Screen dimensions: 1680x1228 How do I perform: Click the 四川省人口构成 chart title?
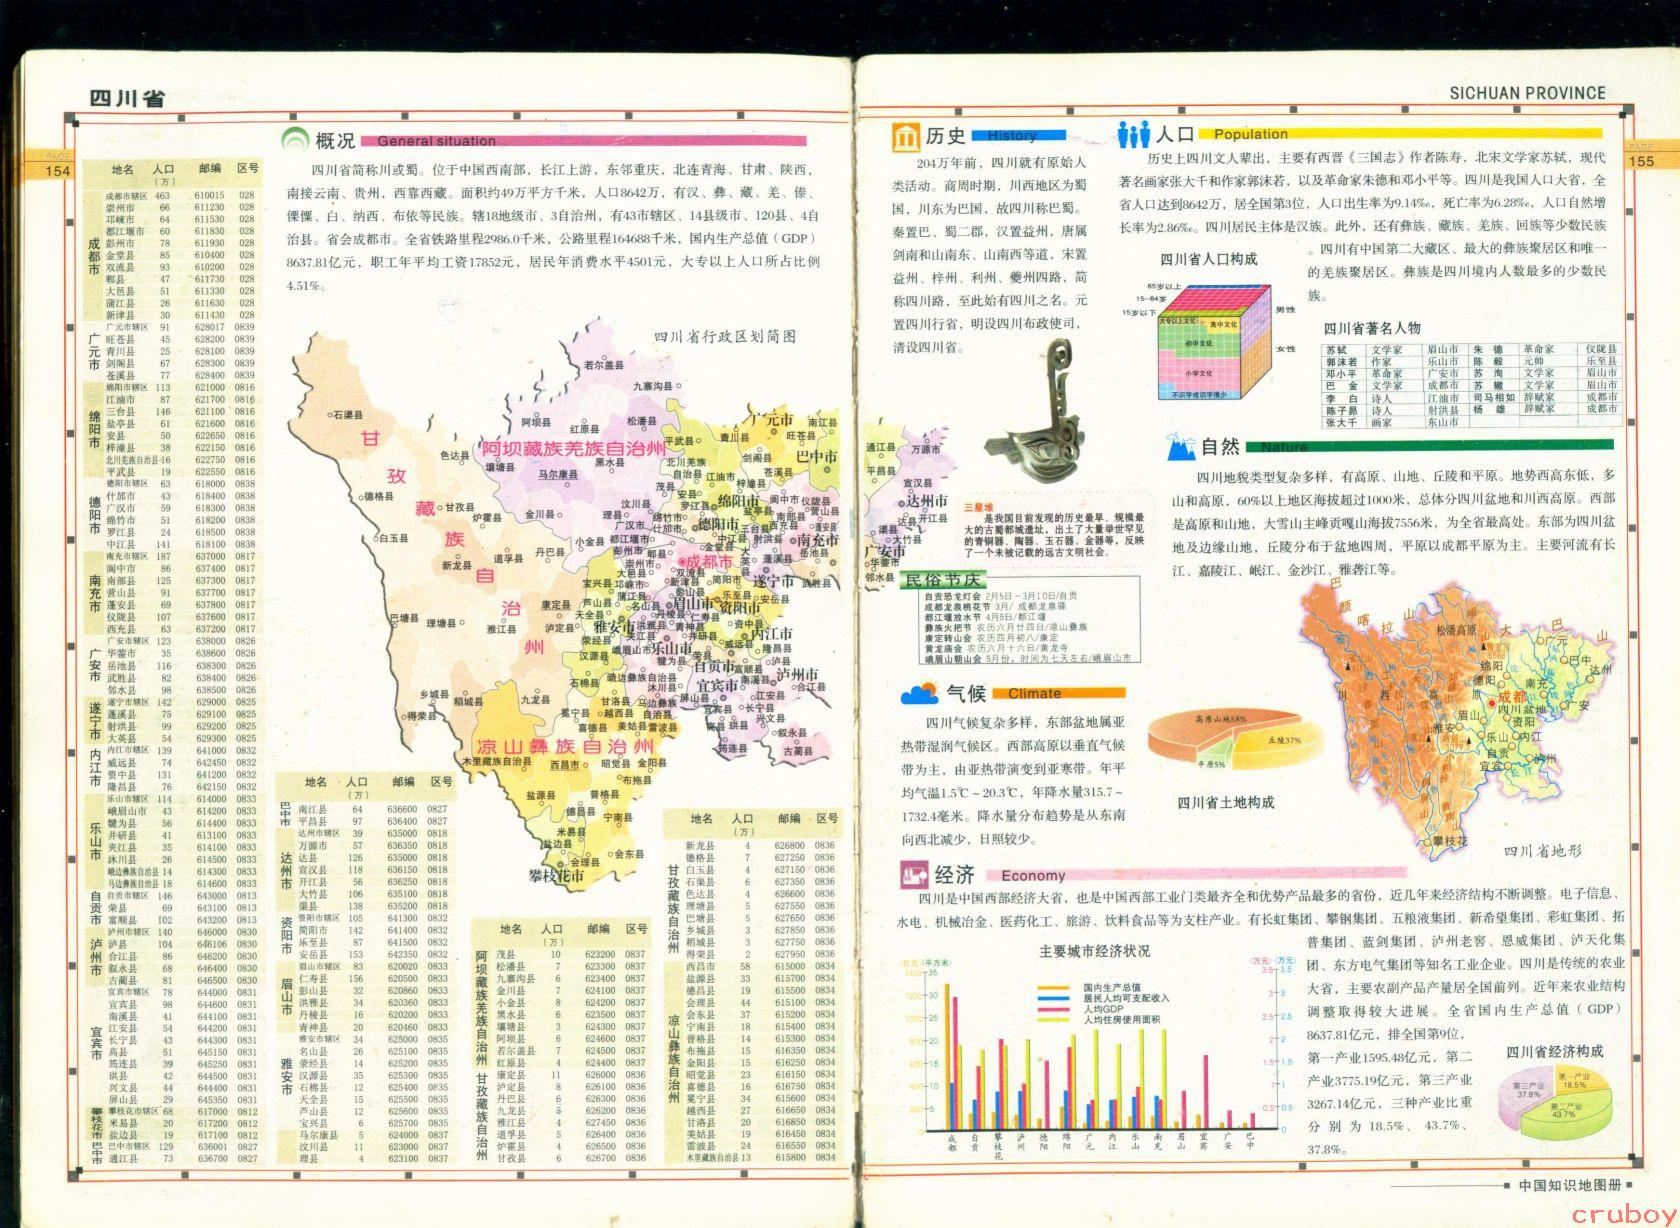pyautogui.click(x=1209, y=259)
